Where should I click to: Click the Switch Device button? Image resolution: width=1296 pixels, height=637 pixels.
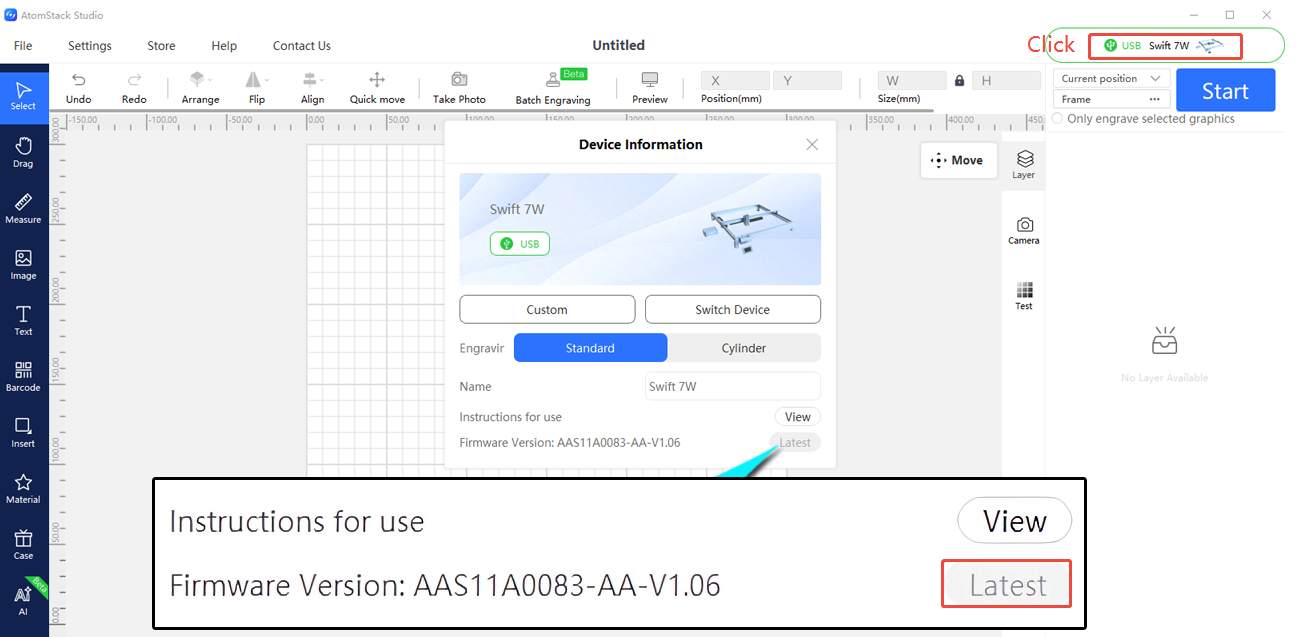click(x=733, y=309)
